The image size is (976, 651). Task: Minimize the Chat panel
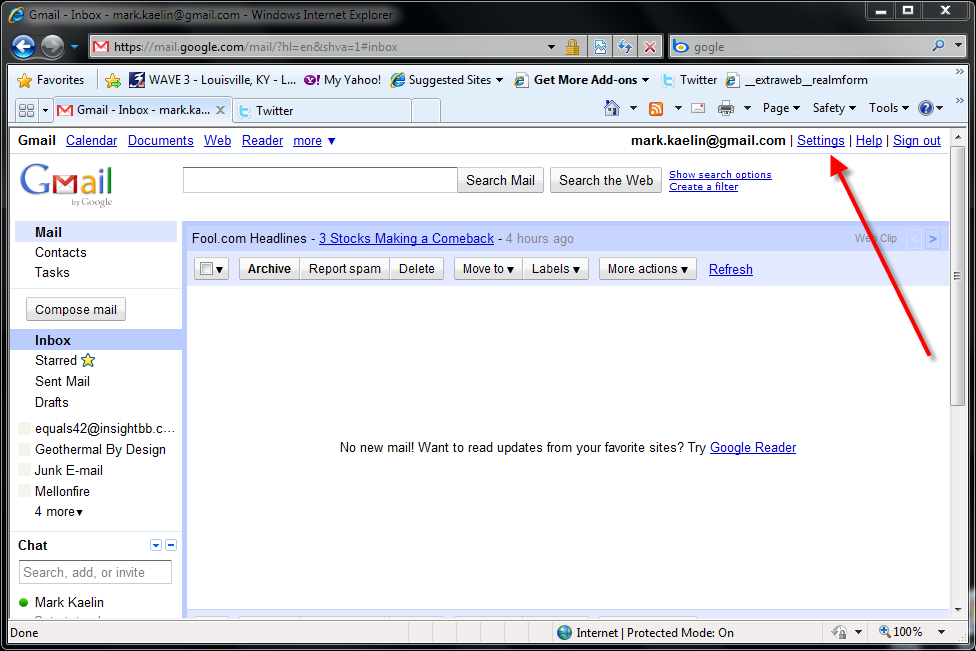click(x=171, y=545)
